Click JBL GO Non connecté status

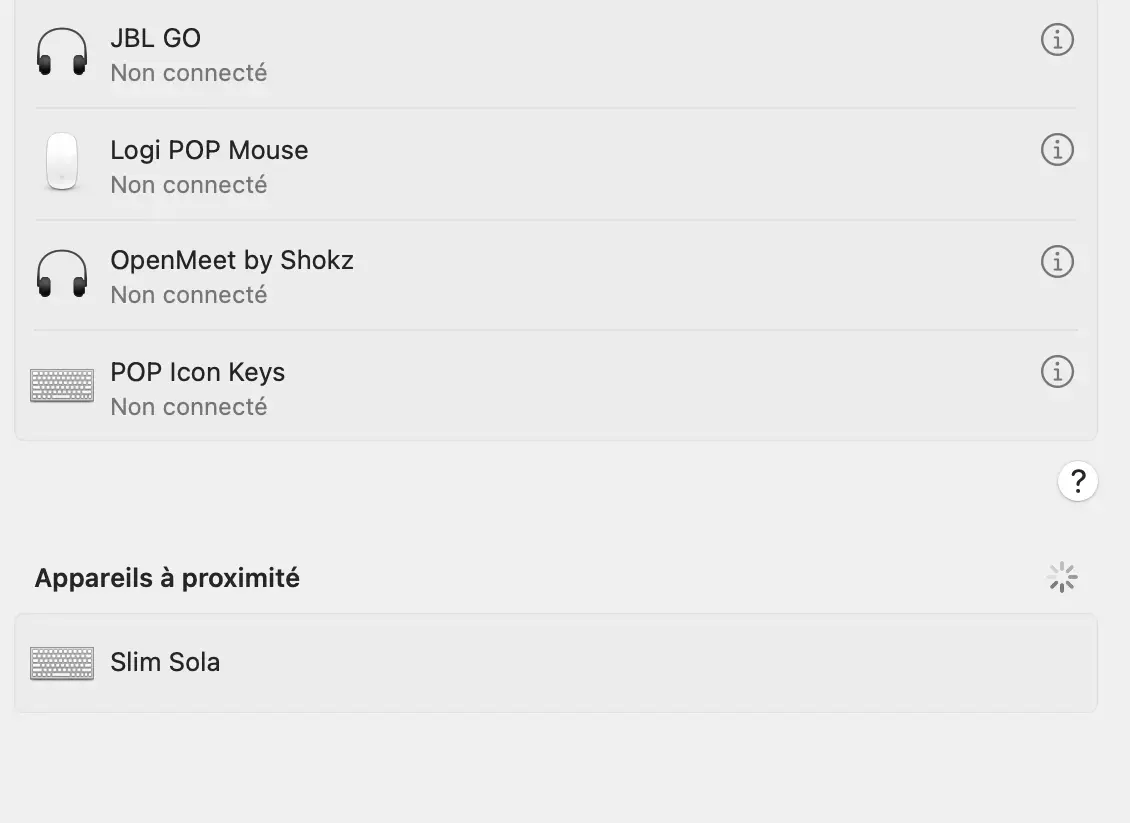189,73
